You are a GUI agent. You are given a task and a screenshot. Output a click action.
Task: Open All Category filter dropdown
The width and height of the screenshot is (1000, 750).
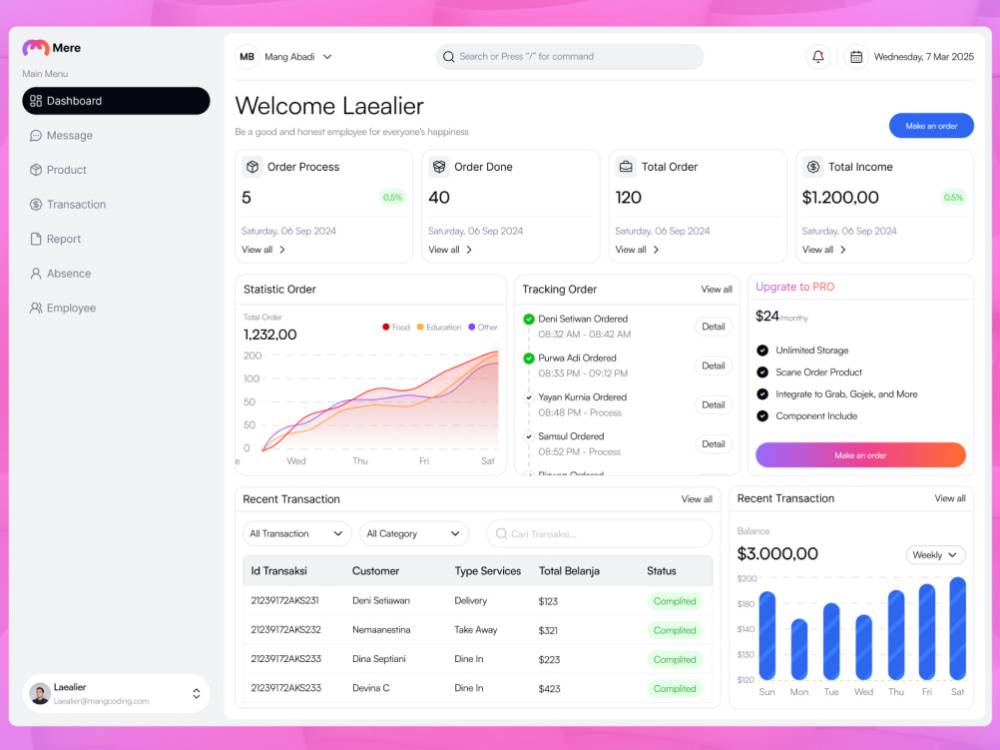pyautogui.click(x=413, y=534)
